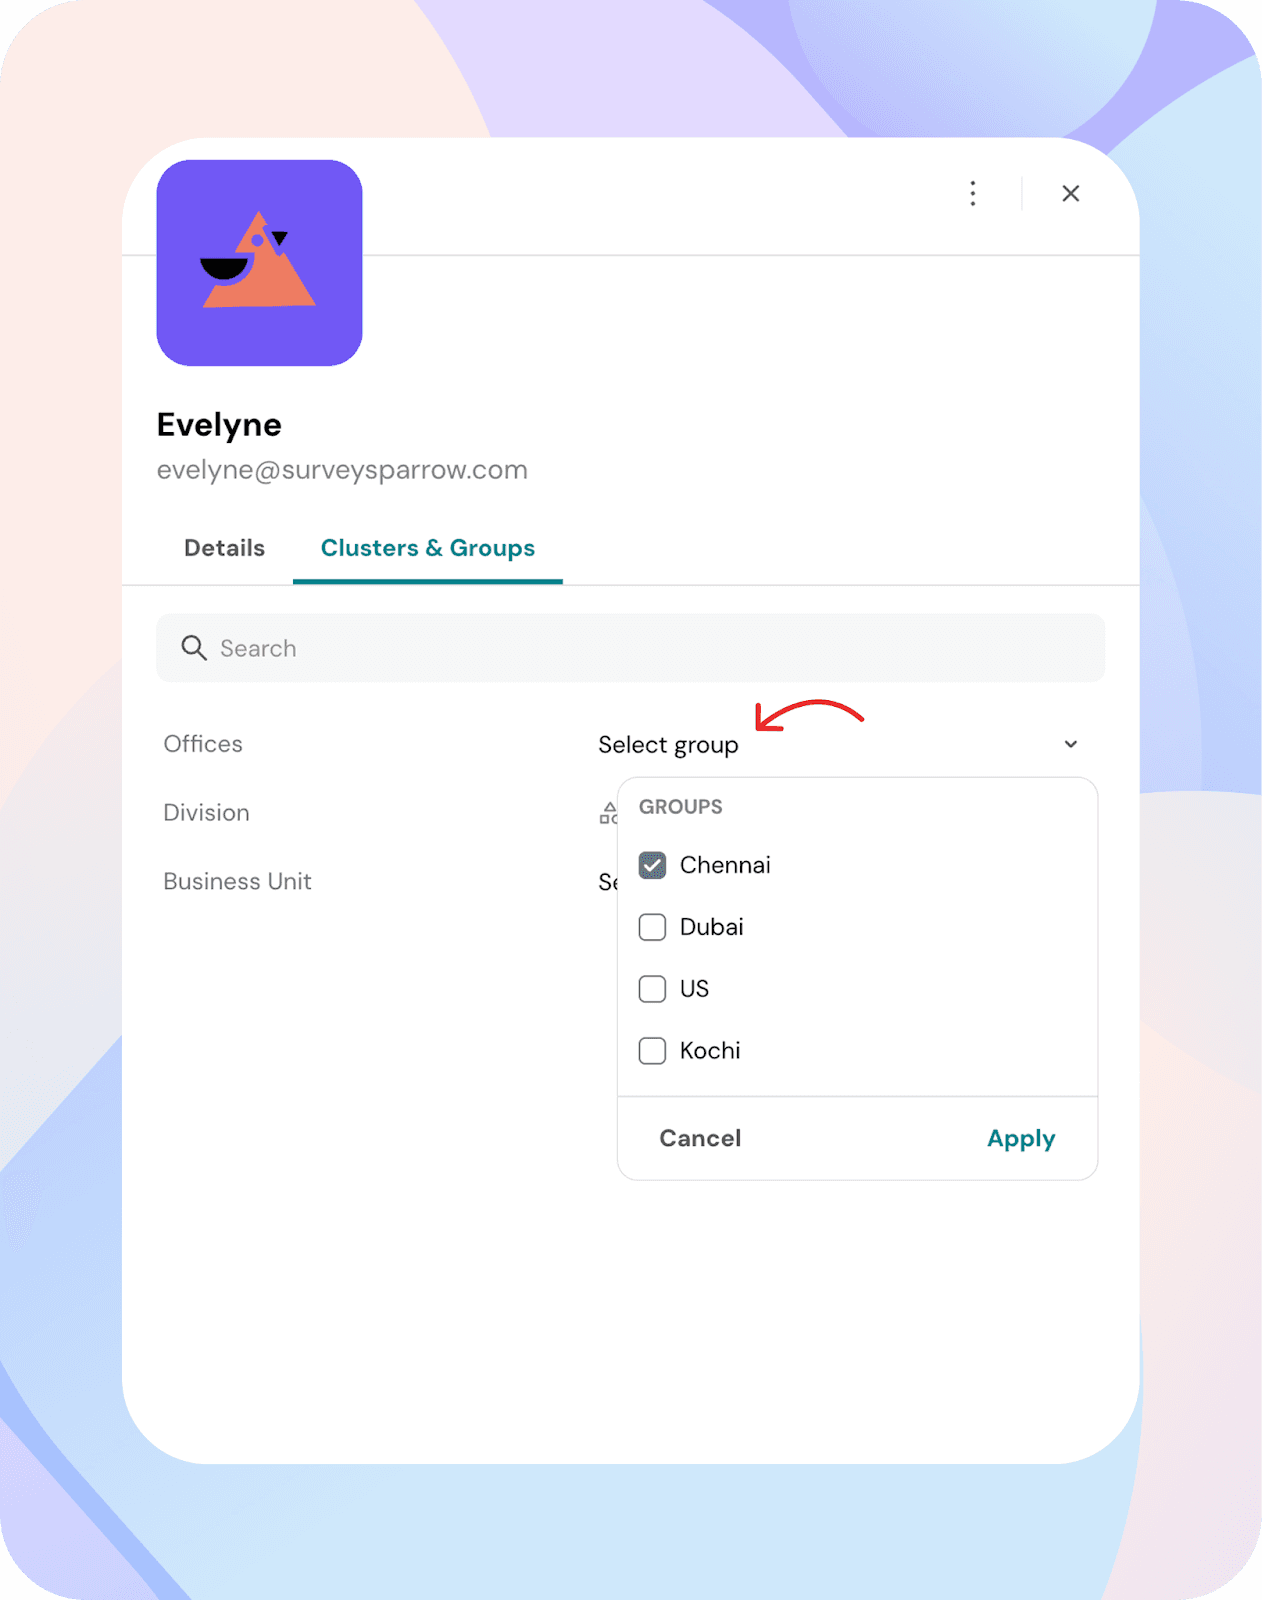Uncheck the Chennai group checkbox

tap(652, 865)
